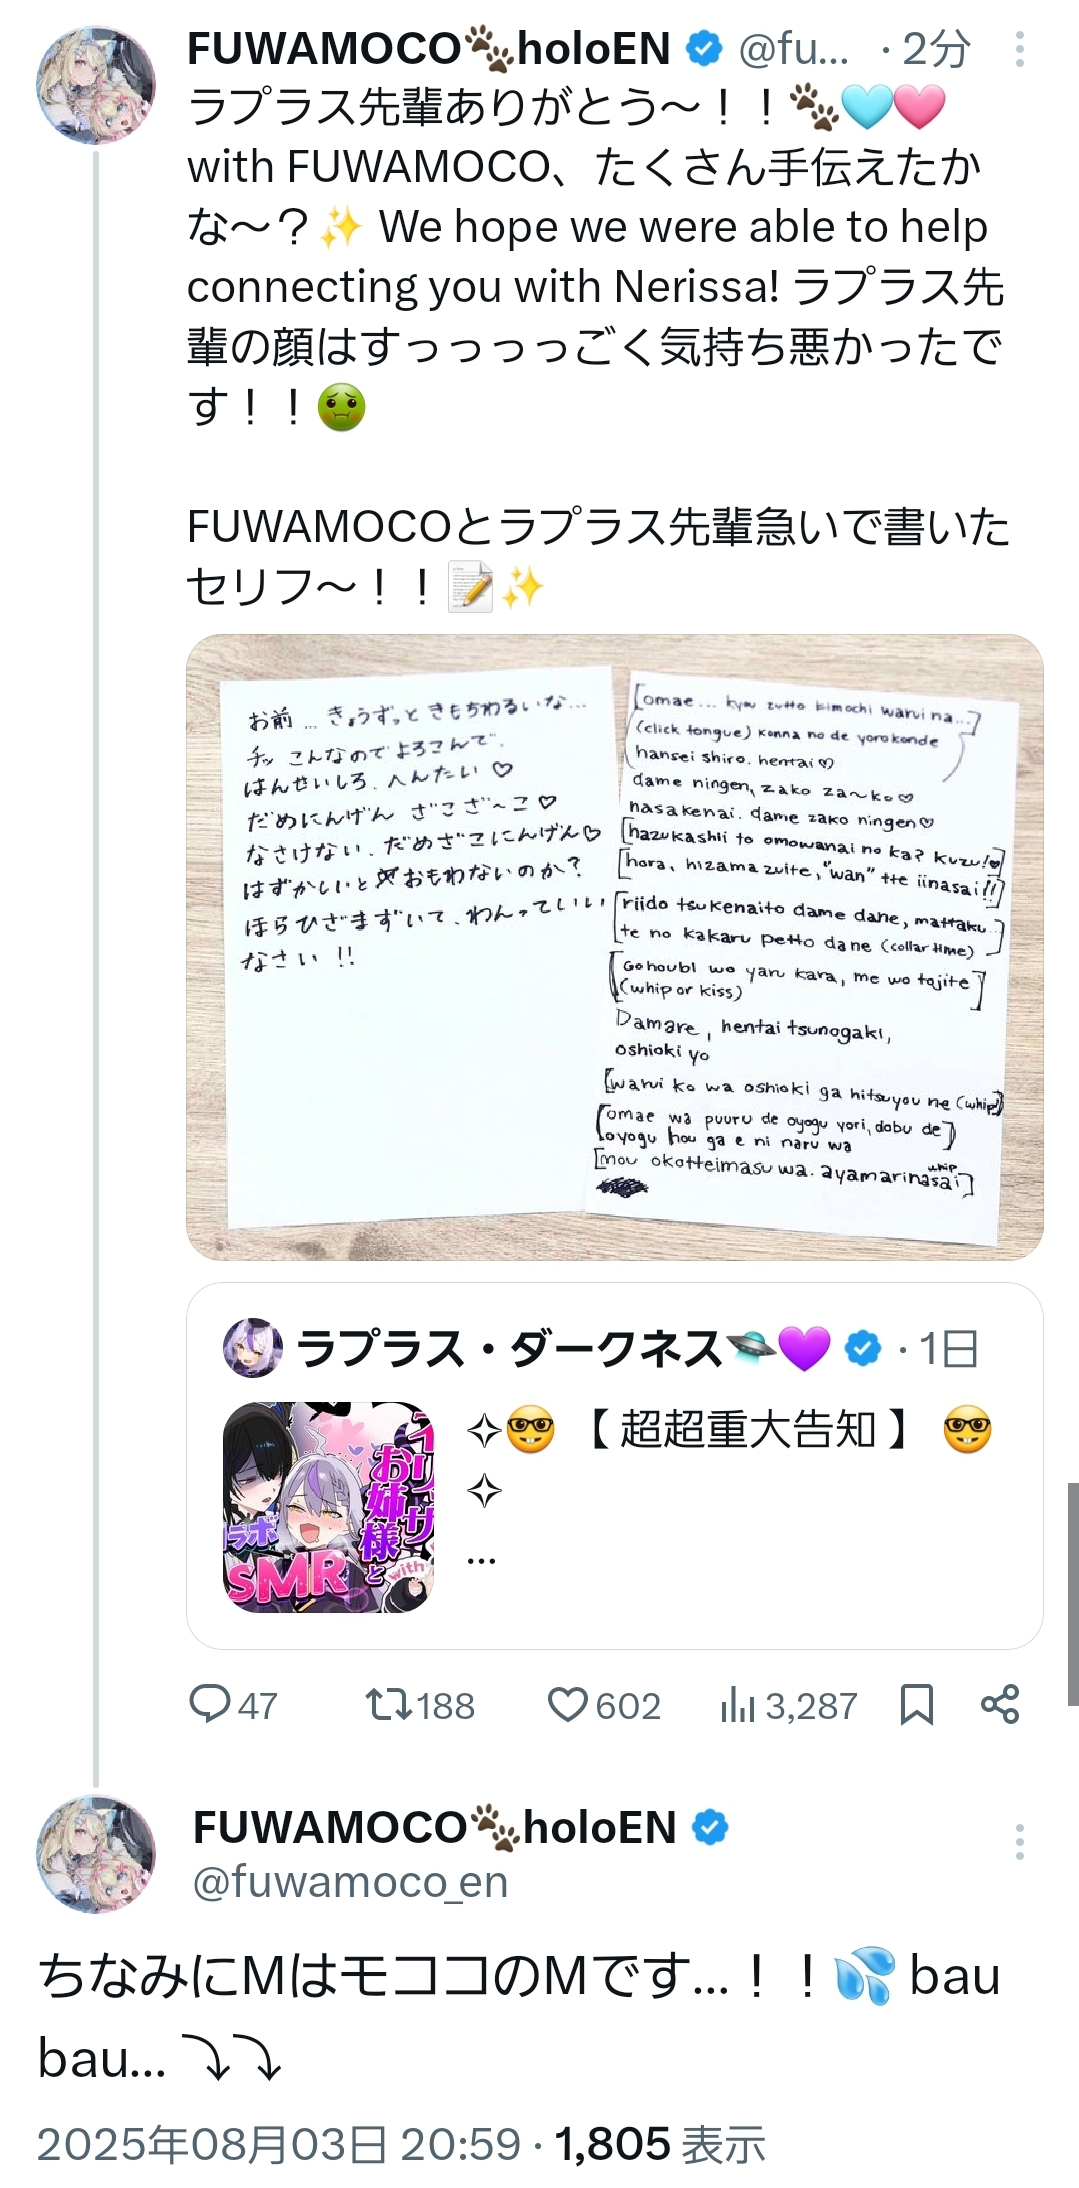This screenshot has height=2188, width=1079.
Task: Like the tweet with 602 hearts
Action: click(x=604, y=1705)
